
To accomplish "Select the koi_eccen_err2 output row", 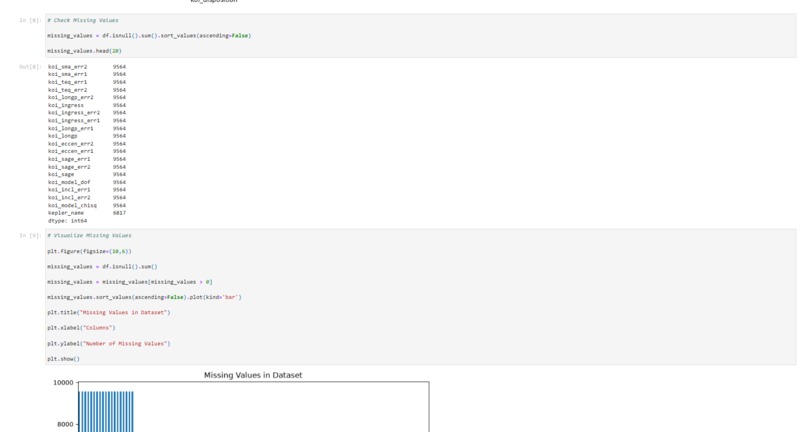I will pos(87,143).
